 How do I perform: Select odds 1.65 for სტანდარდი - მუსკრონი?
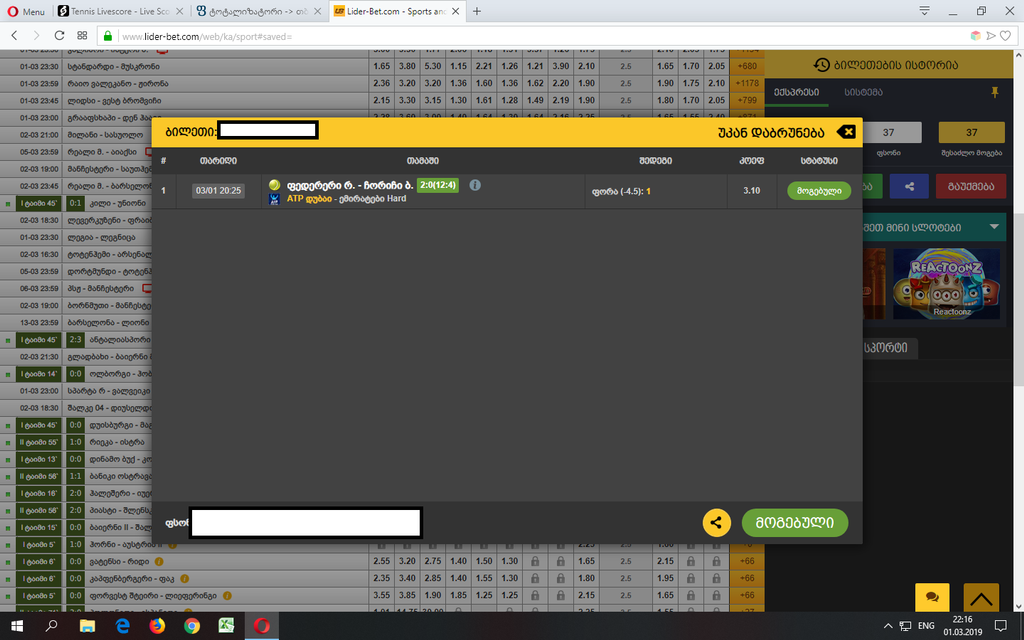click(x=381, y=66)
